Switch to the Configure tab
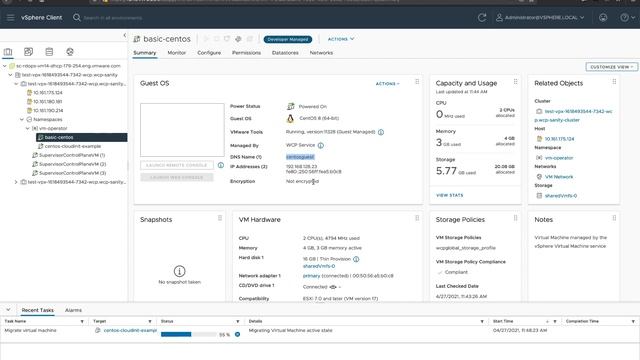 click(x=209, y=53)
